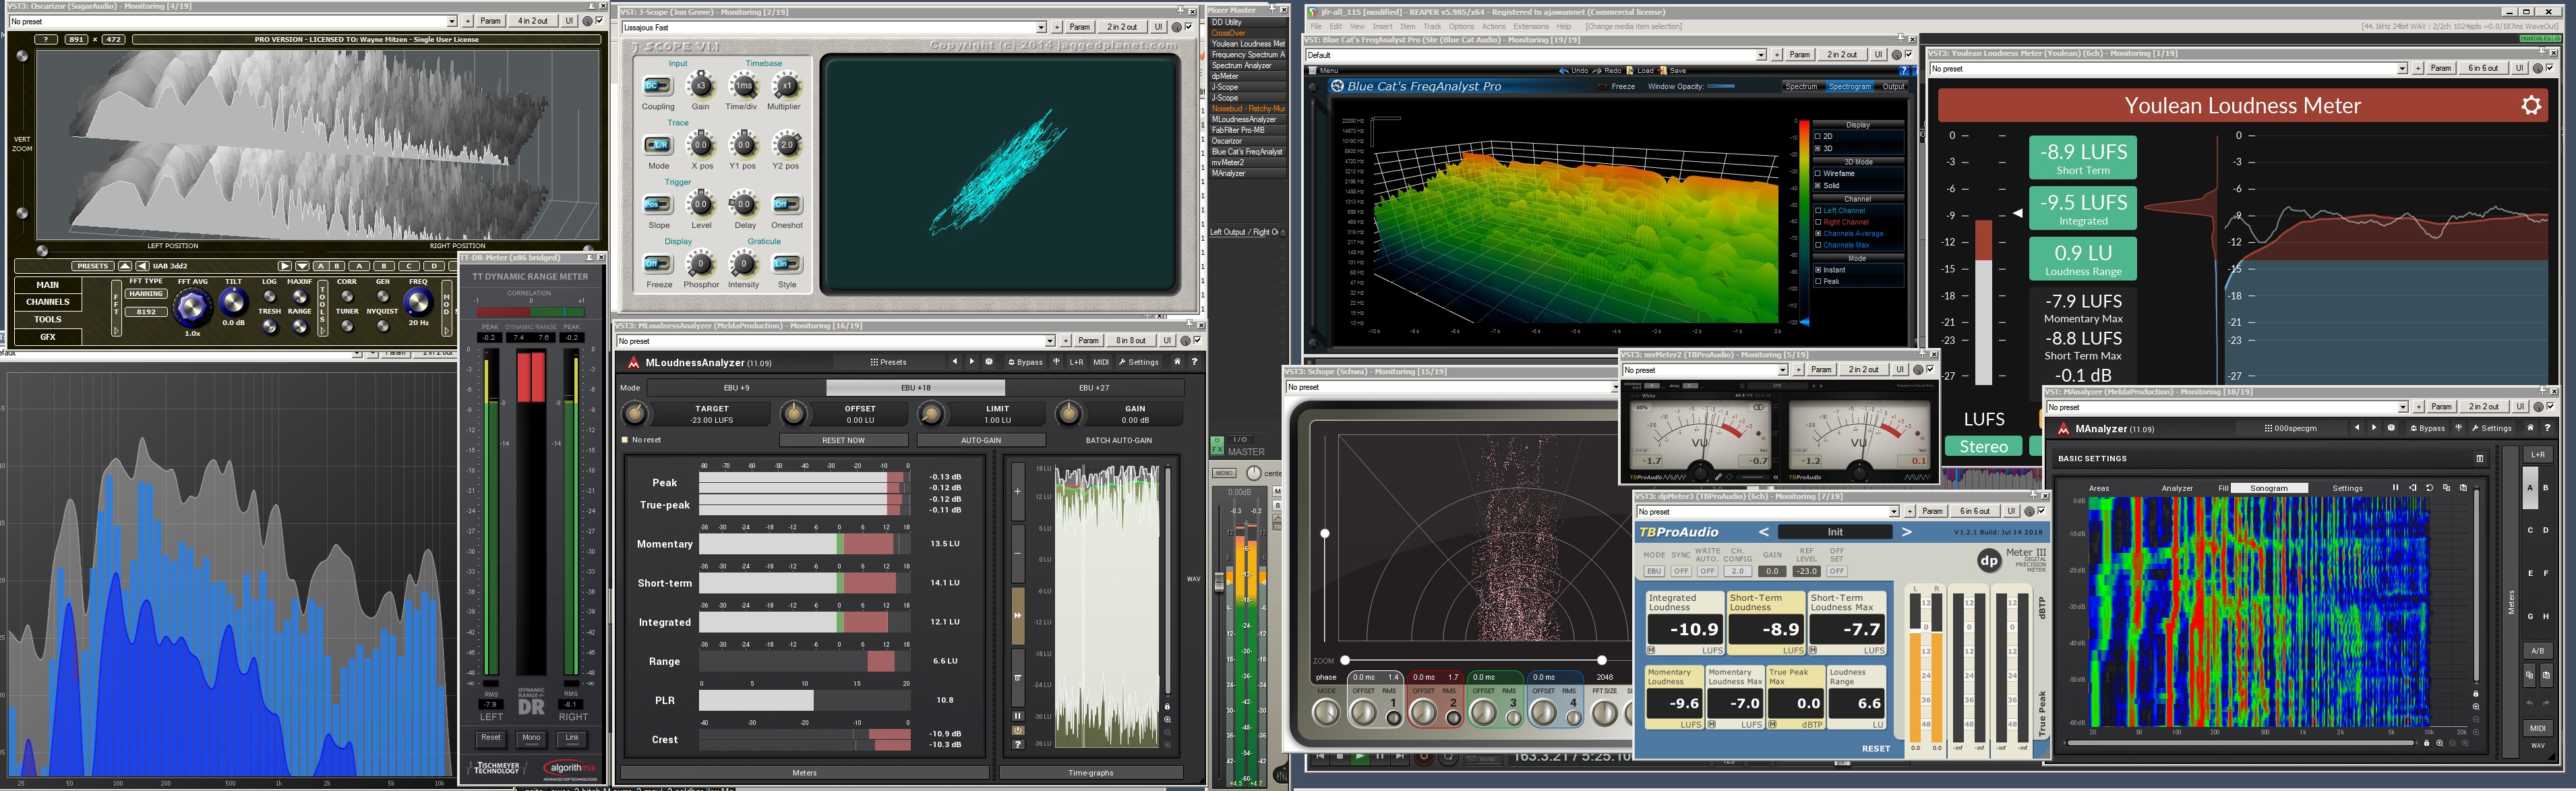The width and height of the screenshot is (2576, 791).
Task: Open REAPER Track menu
Action: point(1432,27)
